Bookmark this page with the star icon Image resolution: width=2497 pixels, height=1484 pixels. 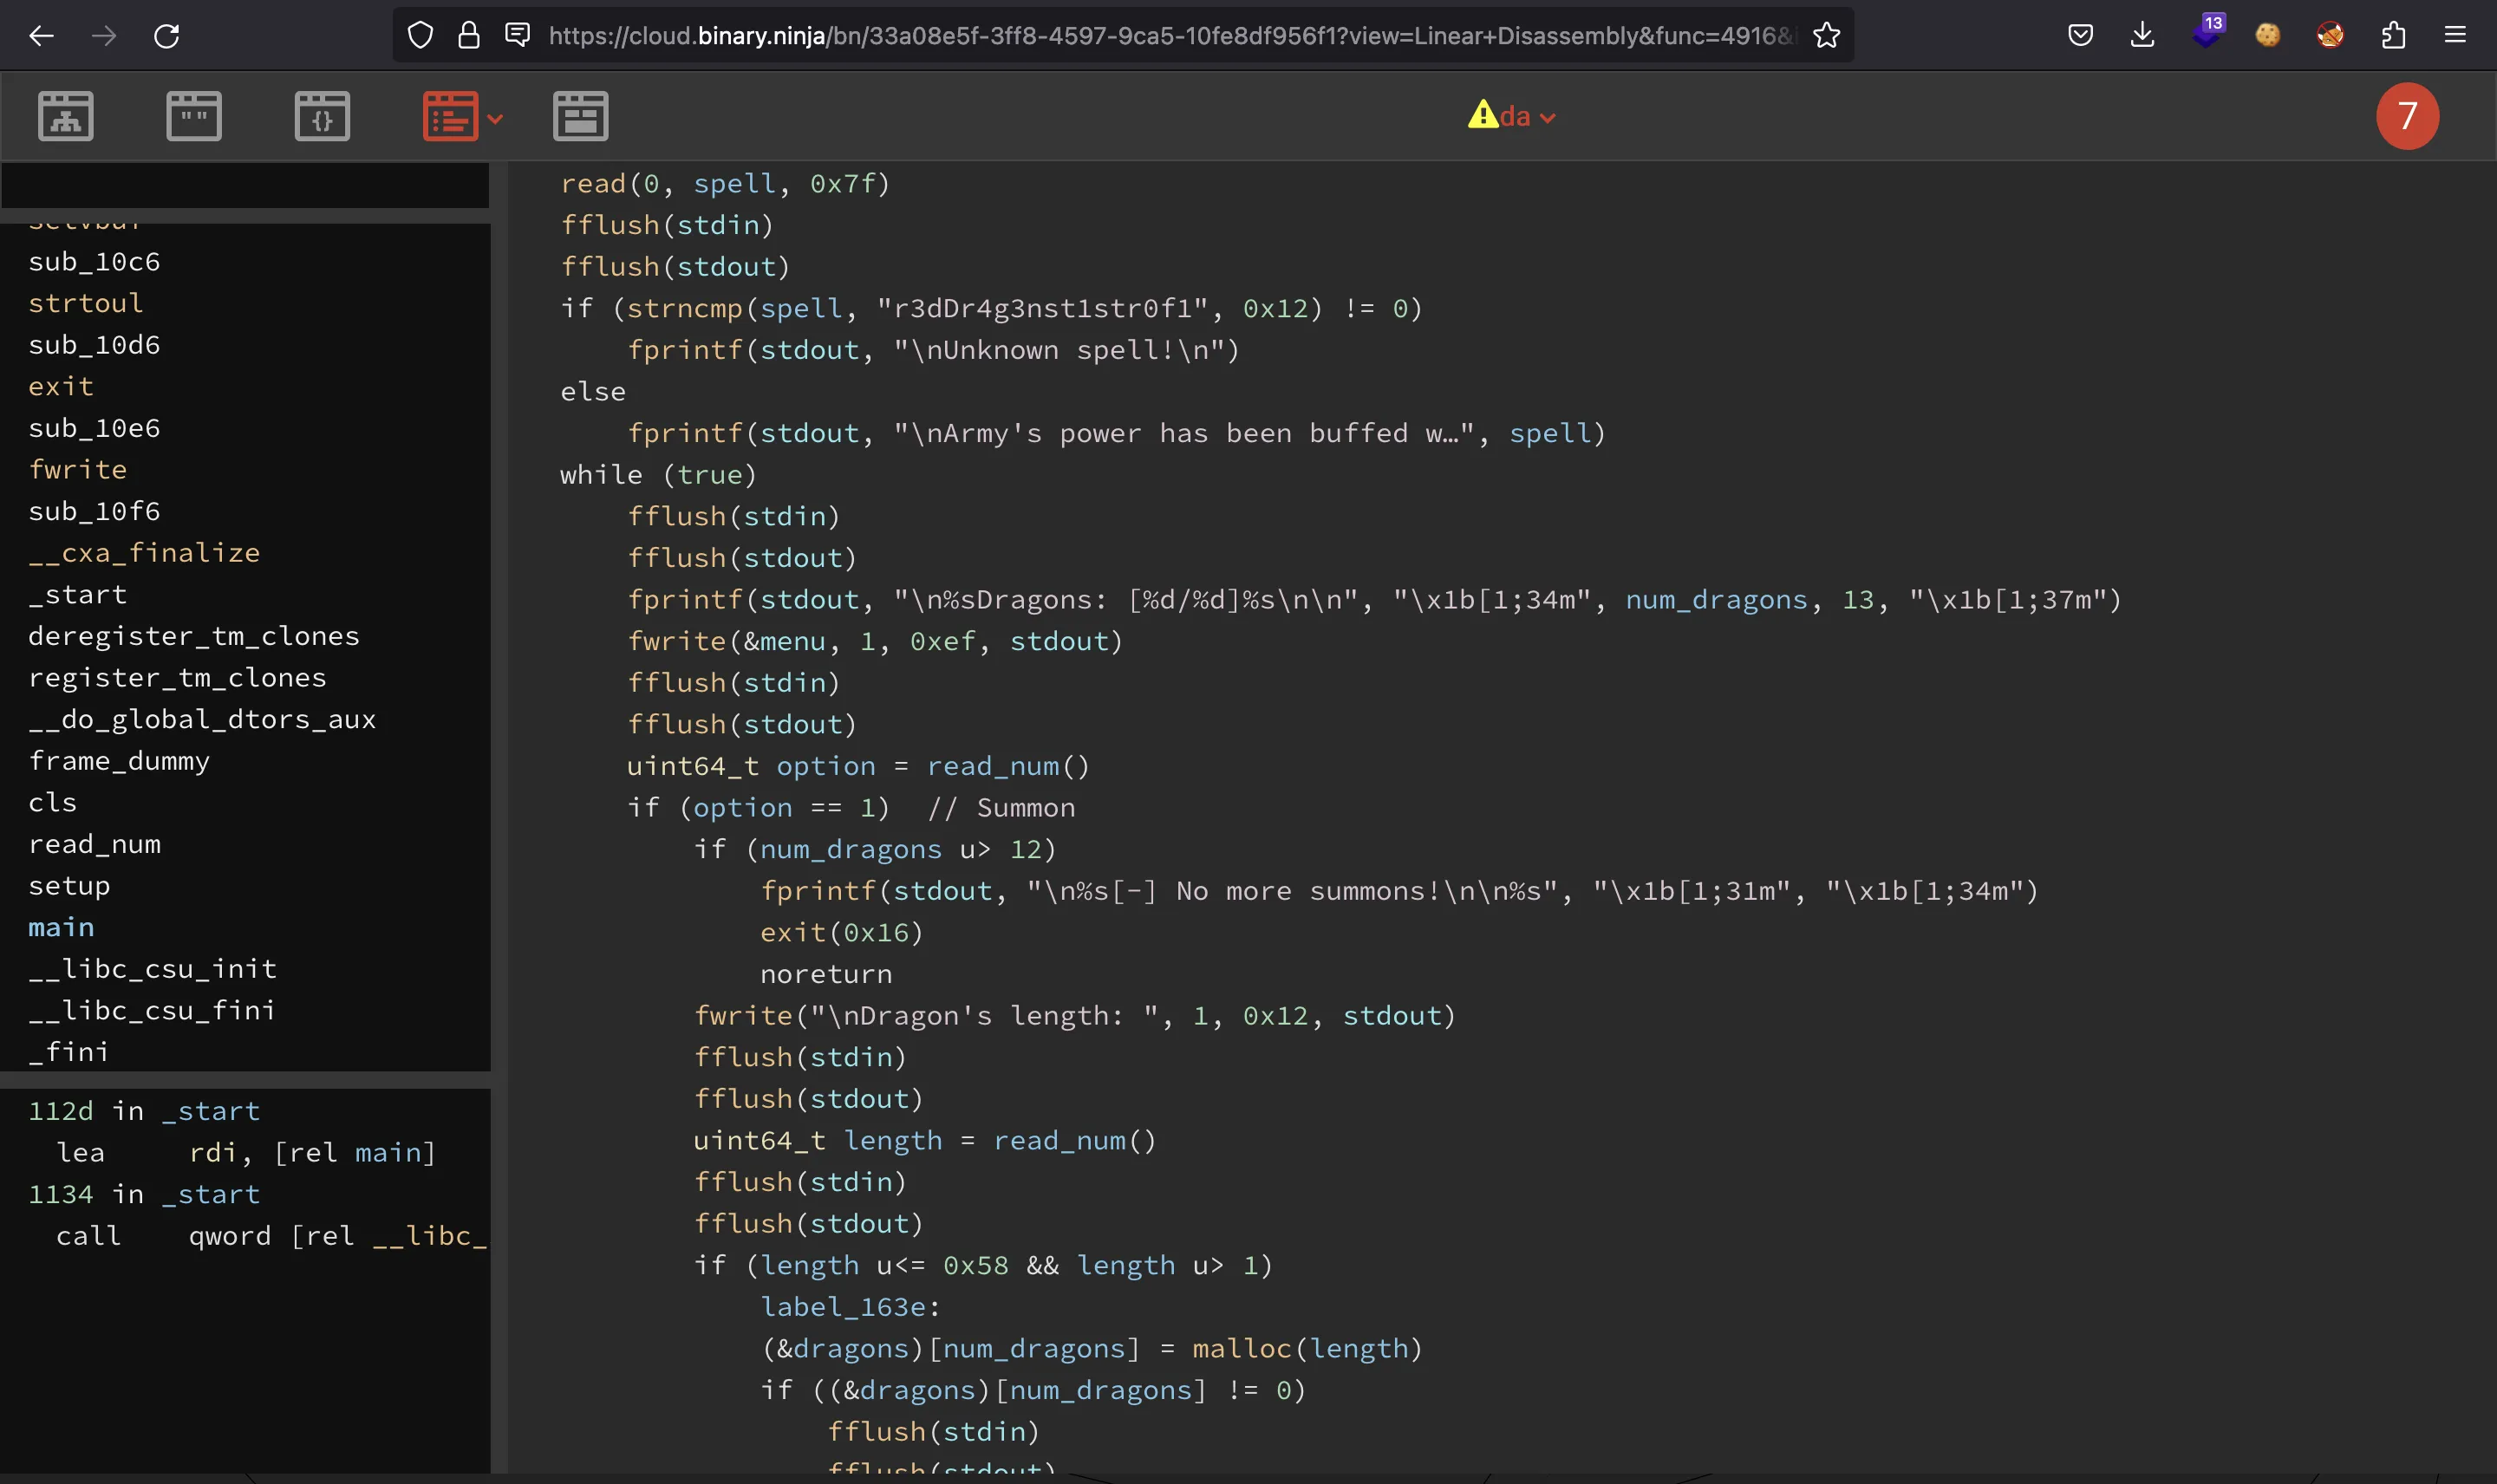click(x=1826, y=36)
